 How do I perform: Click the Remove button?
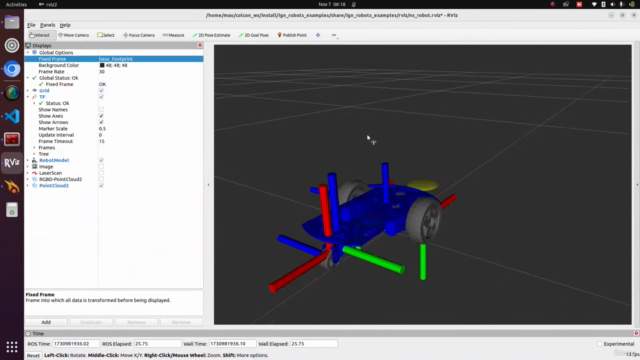(x=136, y=322)
